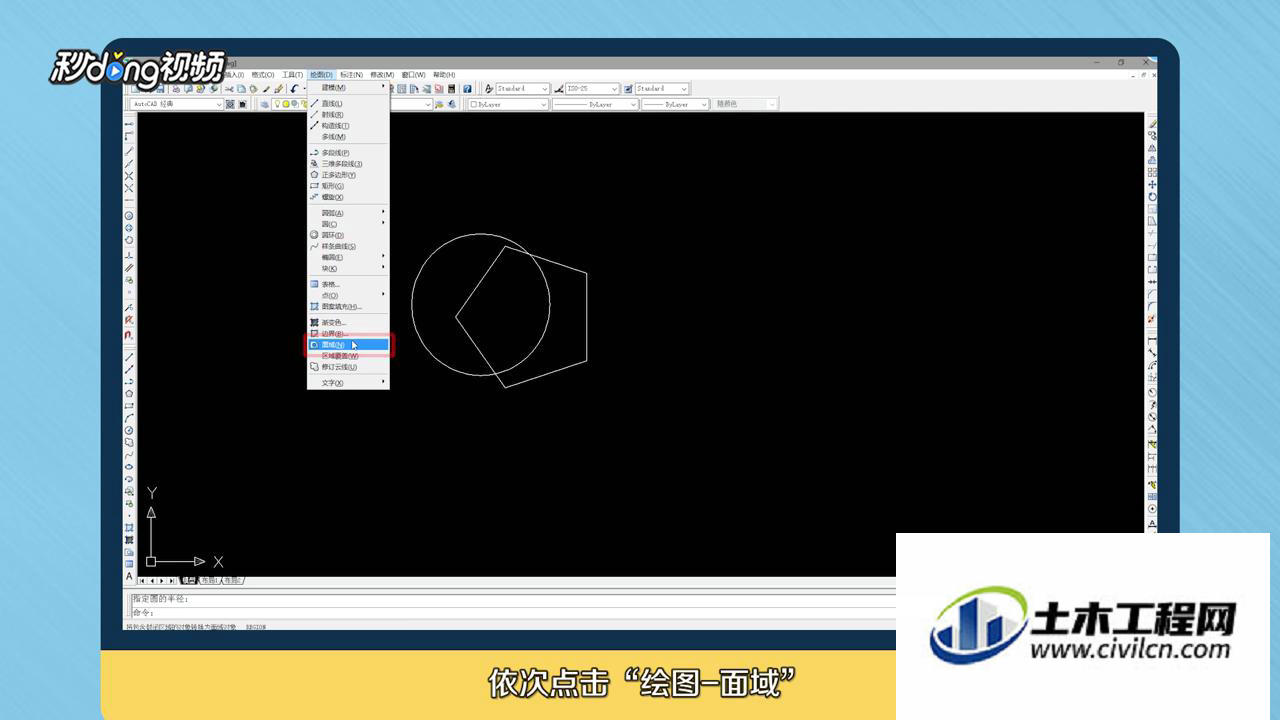
Task: Expand the 圆弧(A) submenu
Action: tap(348, 213)
